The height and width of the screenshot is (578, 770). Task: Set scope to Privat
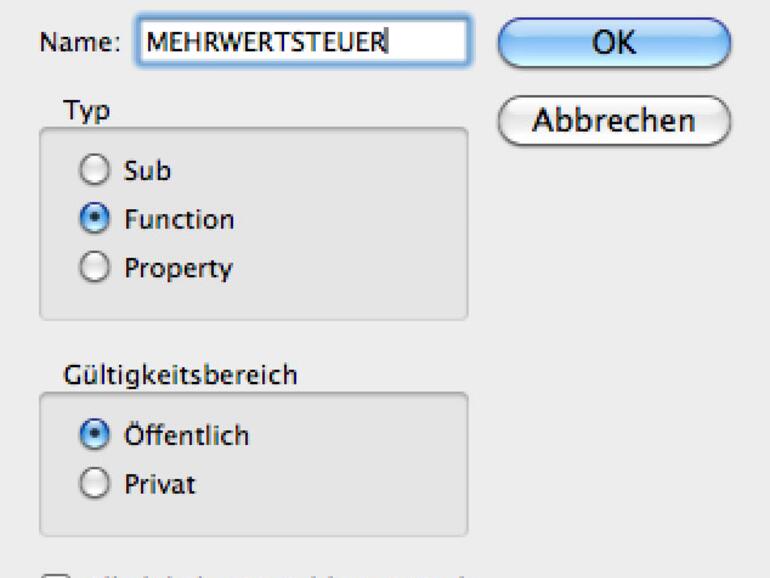[x=93, y=485]
